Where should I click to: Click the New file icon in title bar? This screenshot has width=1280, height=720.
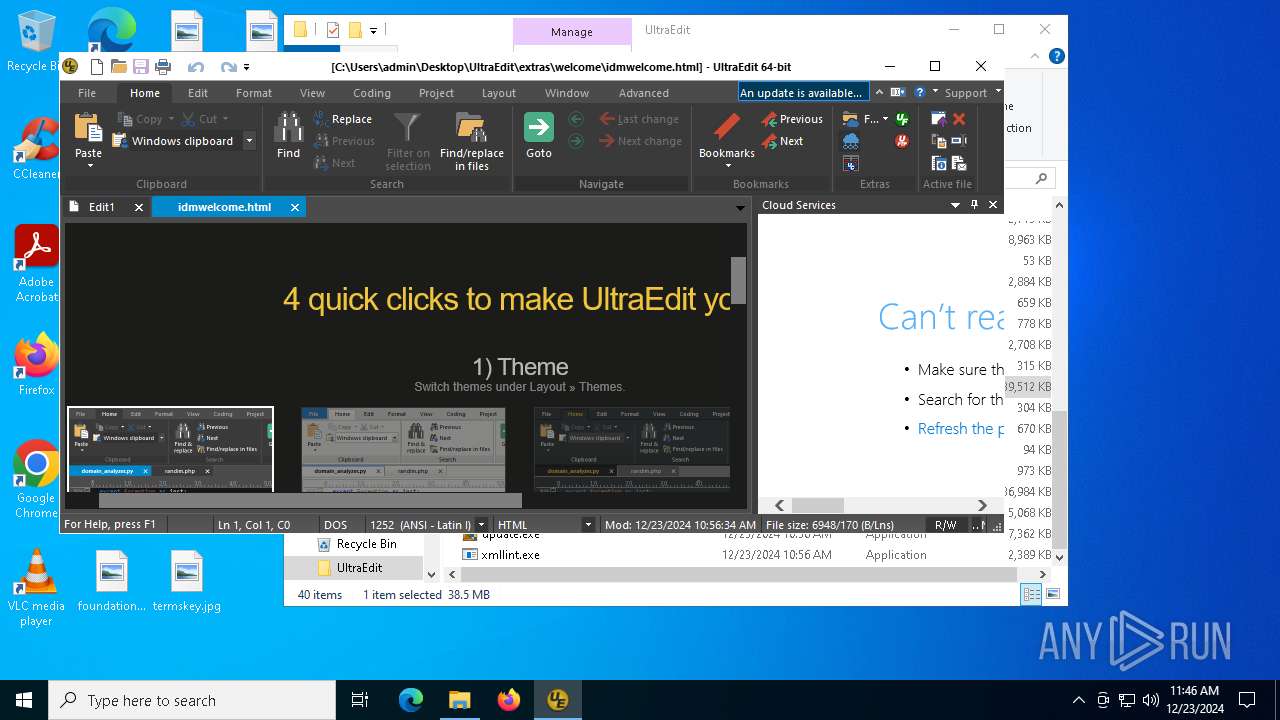97,67
